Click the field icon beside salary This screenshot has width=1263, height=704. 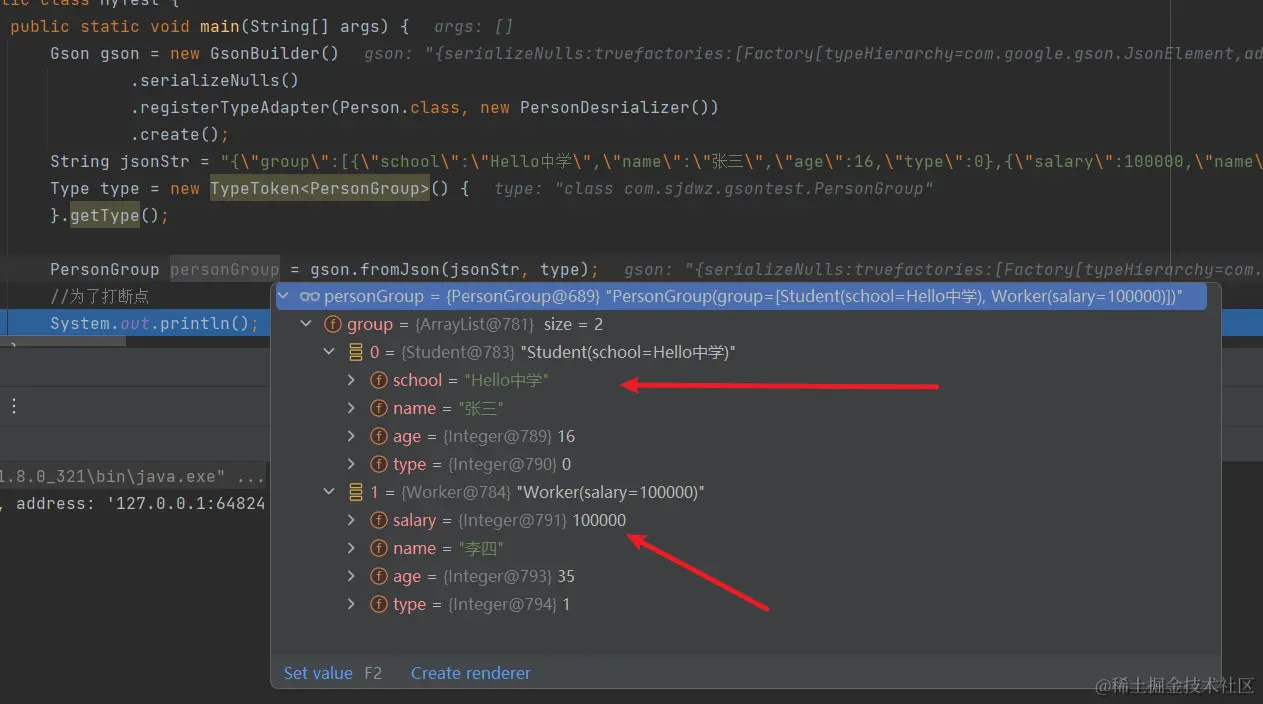coord(379,520)
